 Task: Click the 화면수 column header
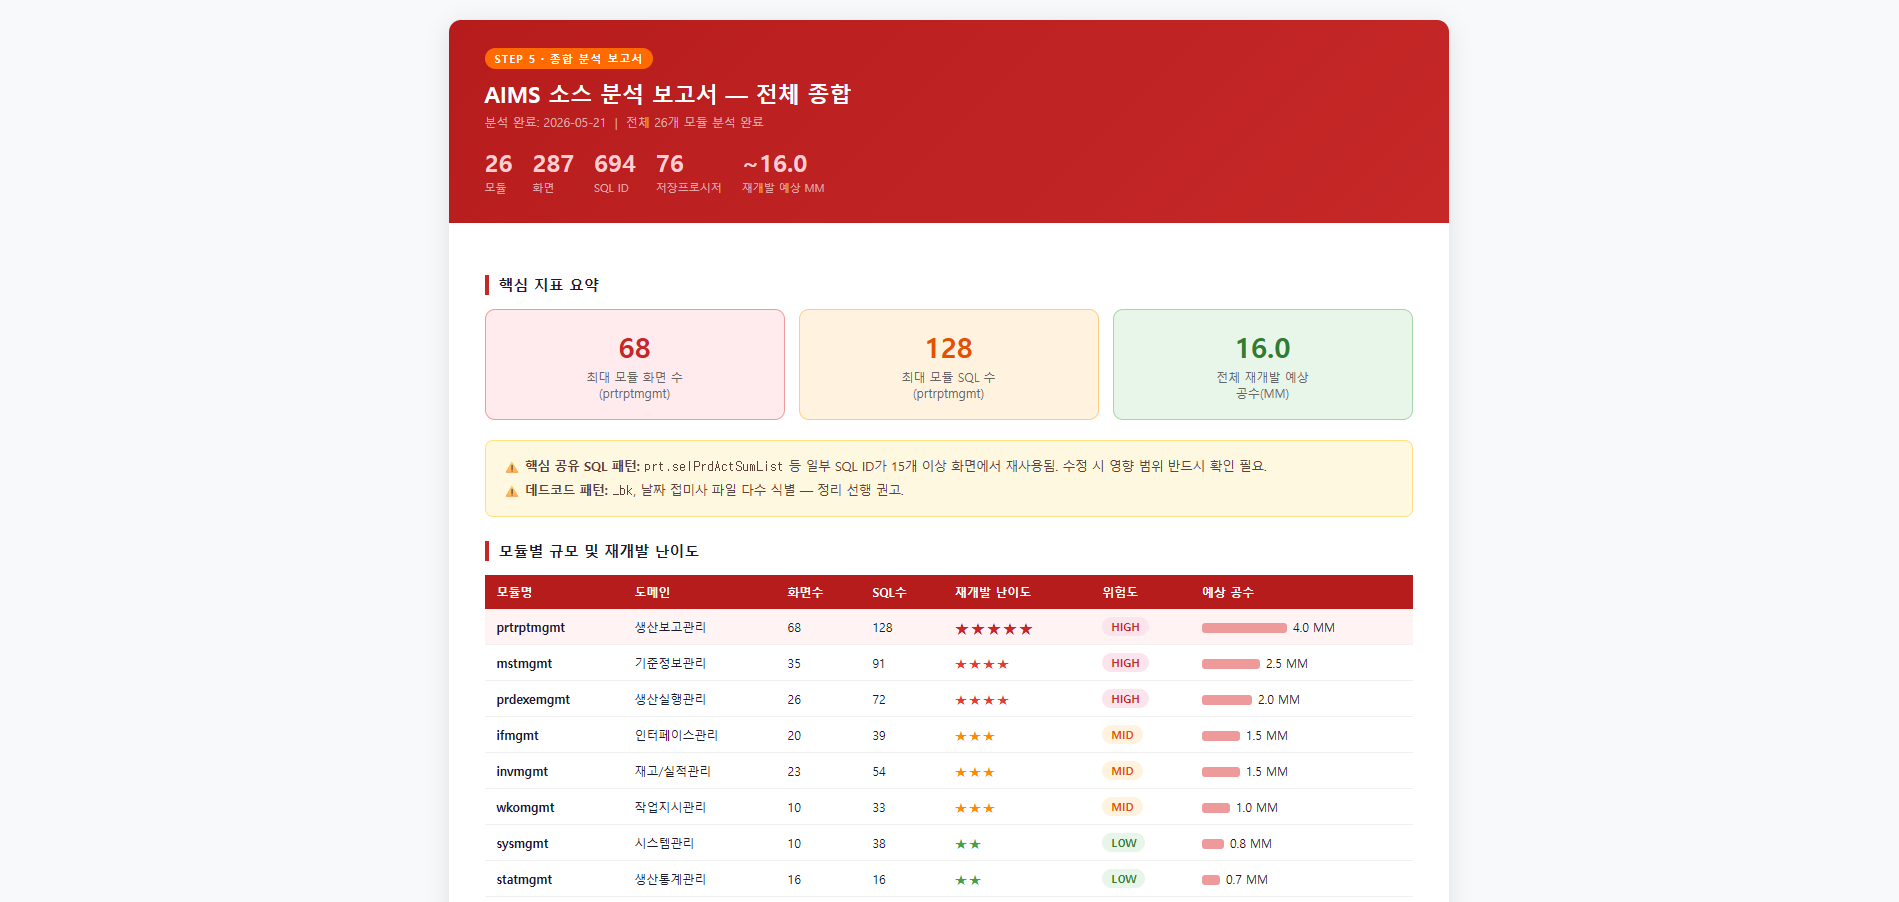[x=805, y=592]
